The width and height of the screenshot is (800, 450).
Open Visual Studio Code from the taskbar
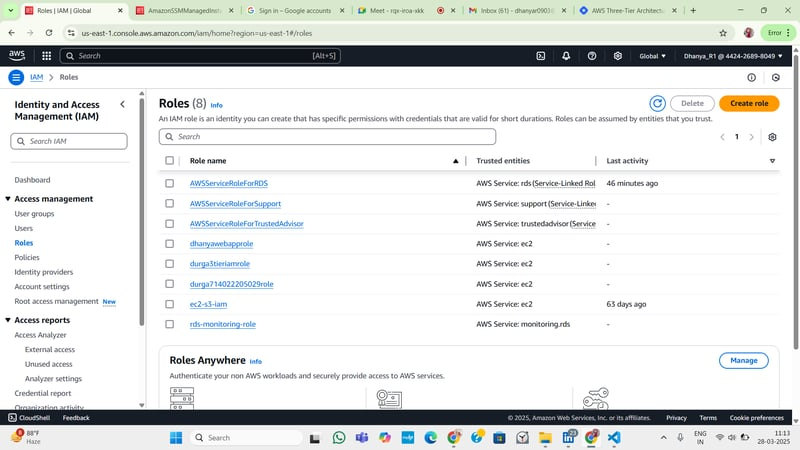pos(614,438)
